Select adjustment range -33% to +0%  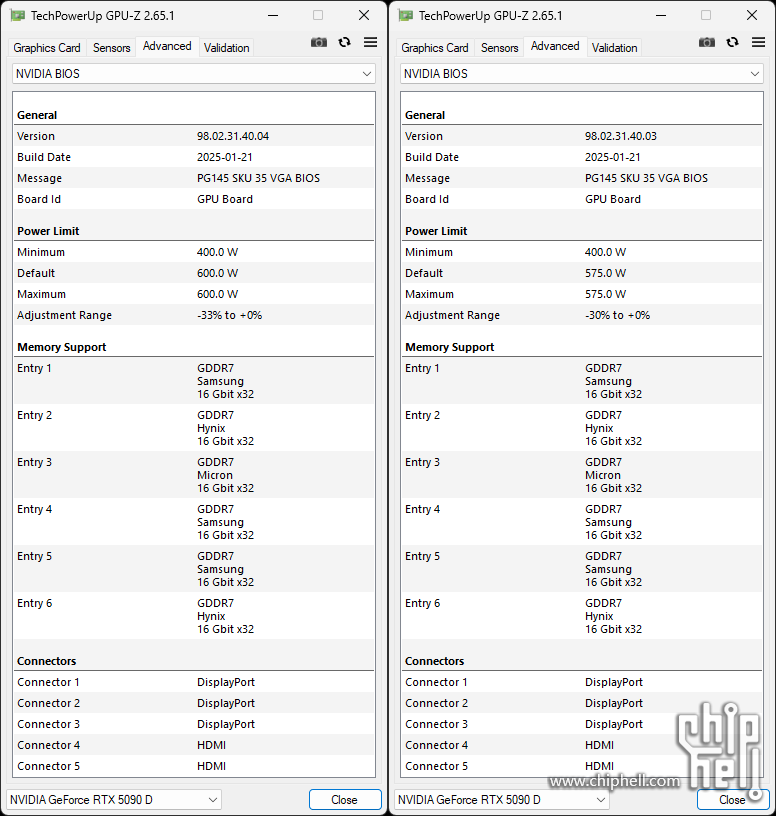click(230, 315)
